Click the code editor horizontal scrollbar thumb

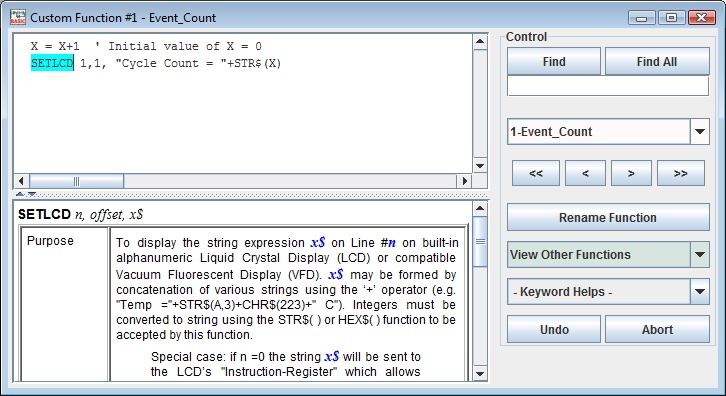coord(76,181)
